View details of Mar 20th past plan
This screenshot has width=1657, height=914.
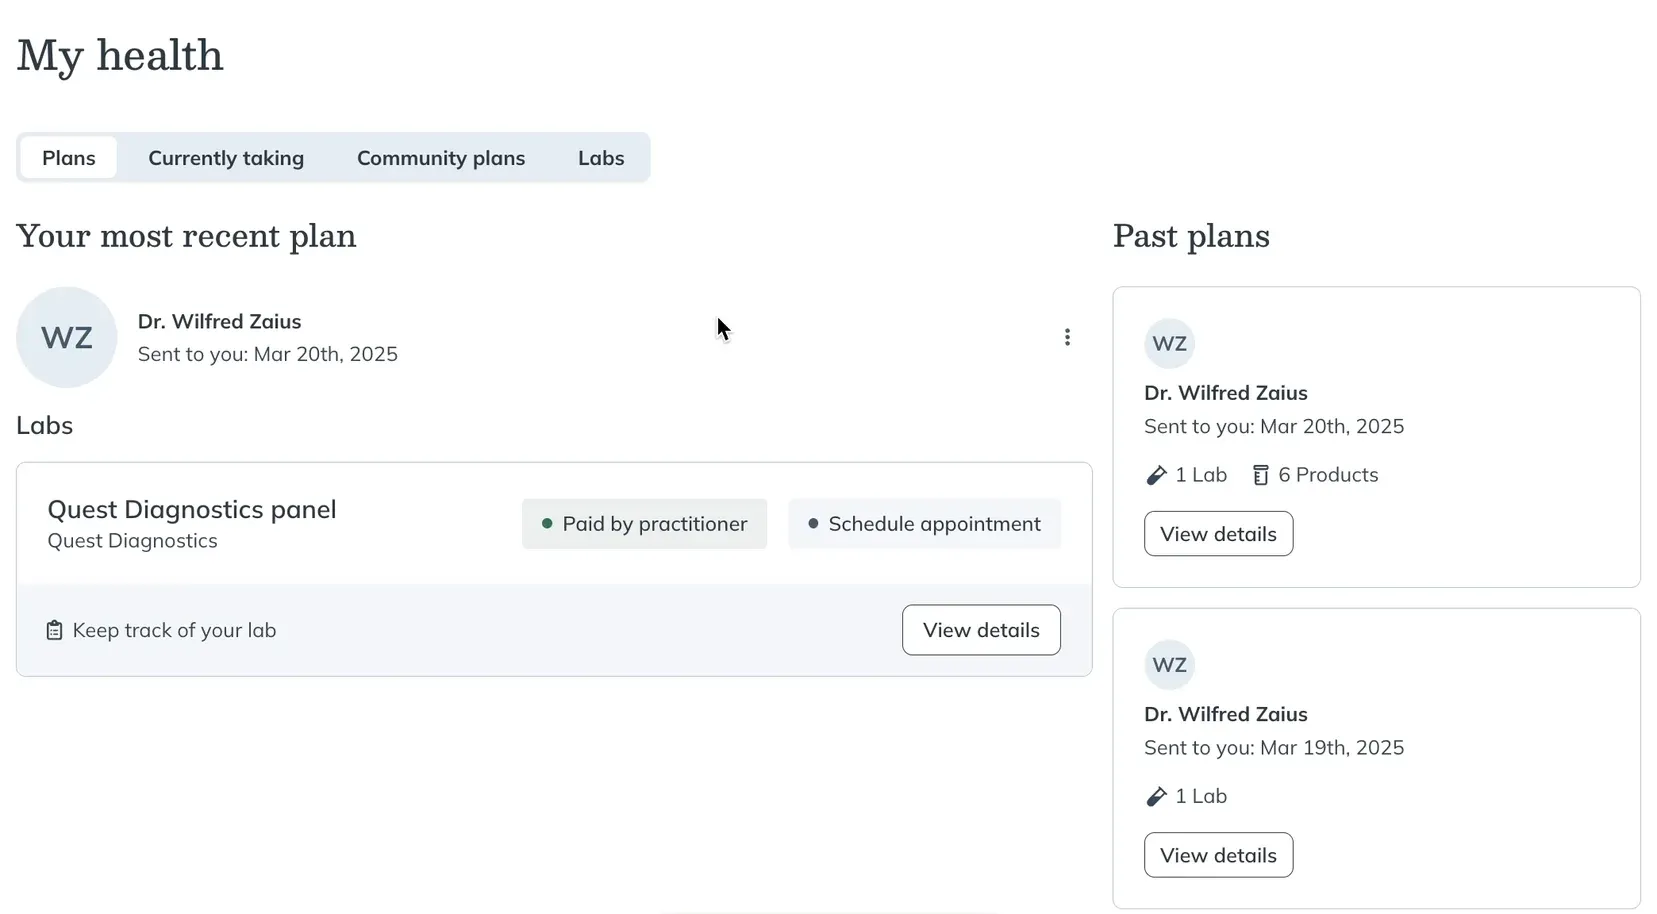click(1218, 534)
